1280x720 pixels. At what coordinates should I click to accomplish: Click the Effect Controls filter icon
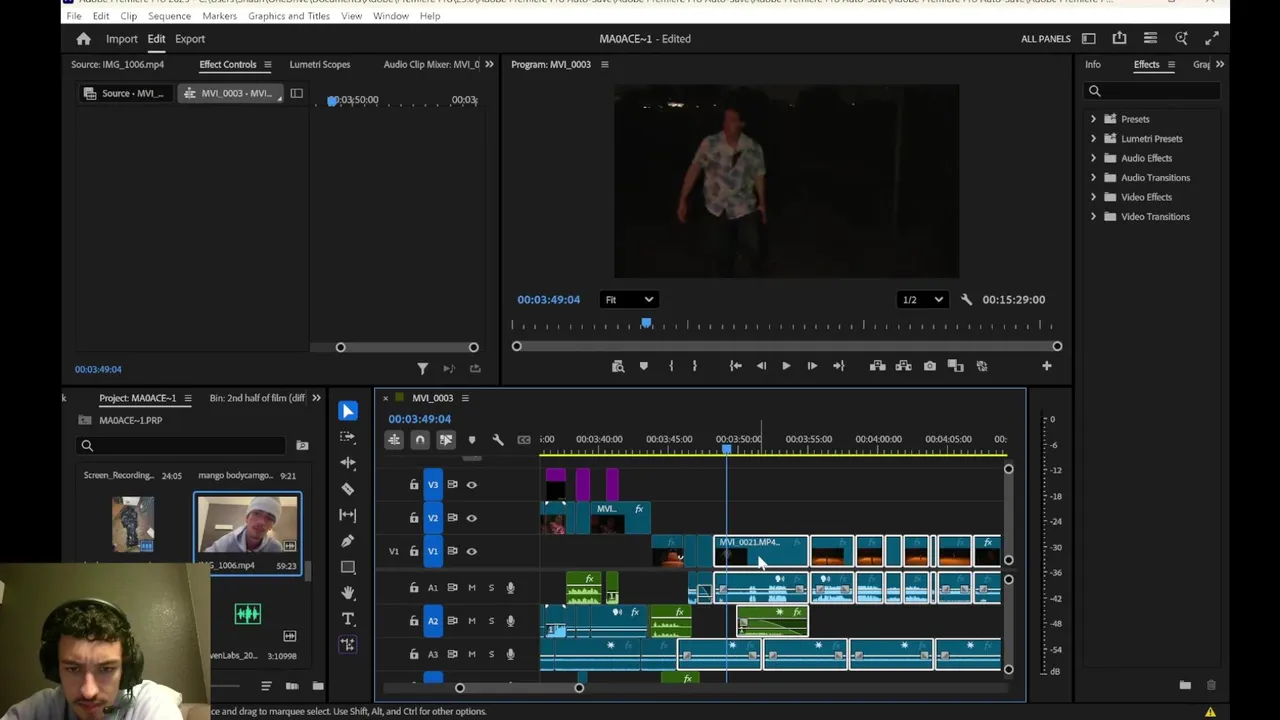coord(422,369)
